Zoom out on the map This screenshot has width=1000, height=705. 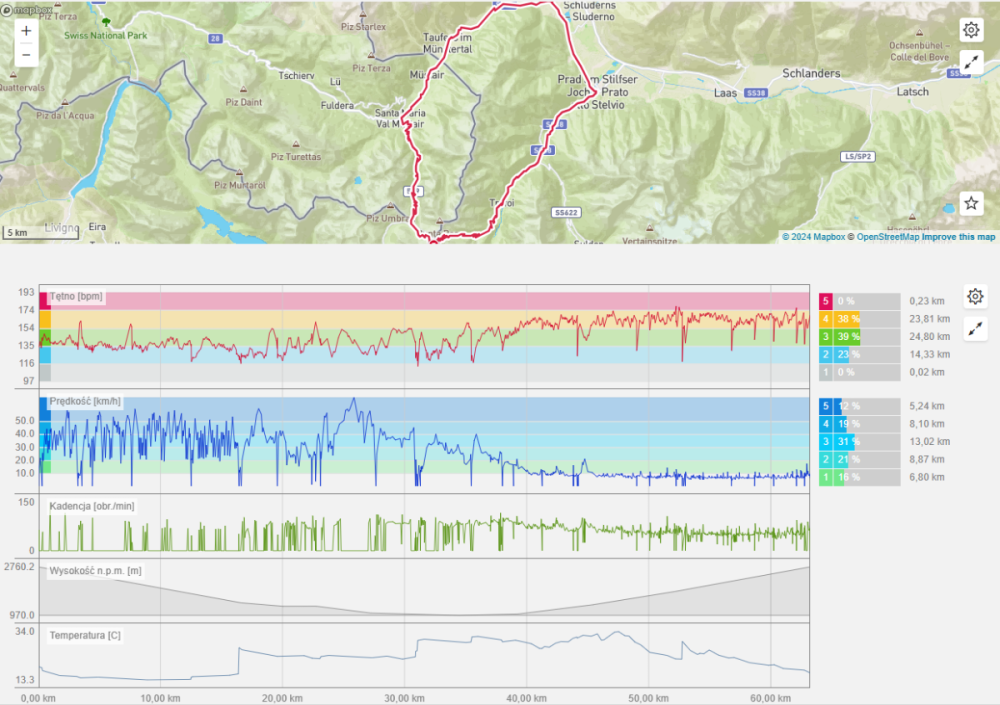point(26,54)
